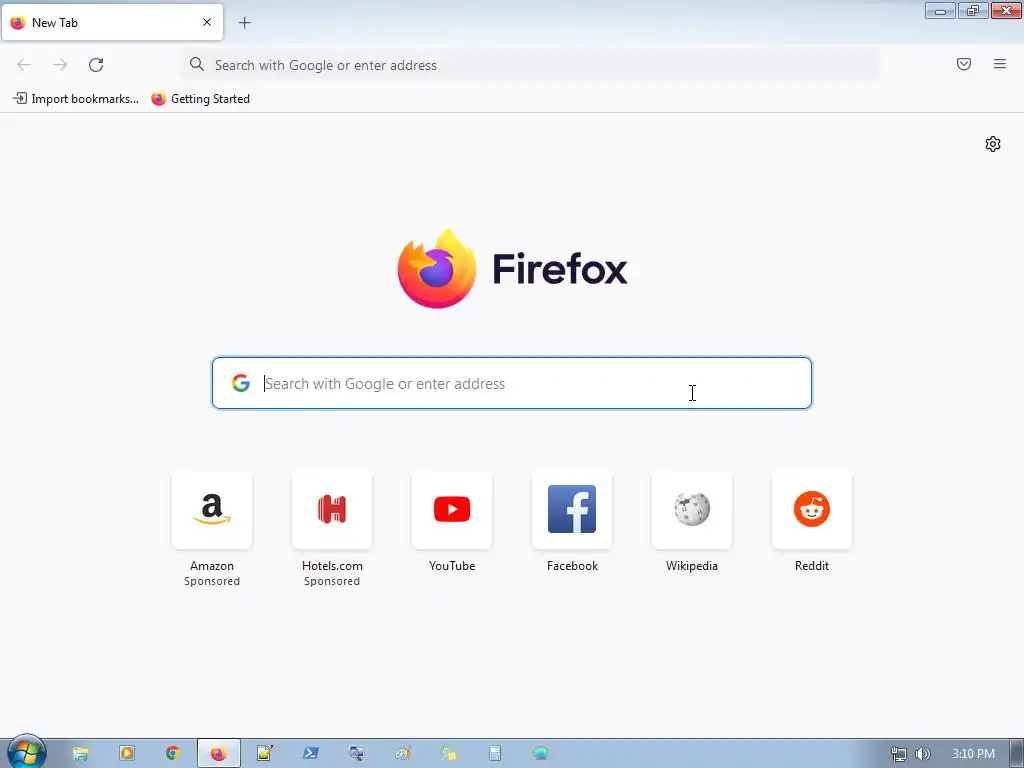
Task: Open the Wikipedia shortcut tile
Action: pos(692,509)
